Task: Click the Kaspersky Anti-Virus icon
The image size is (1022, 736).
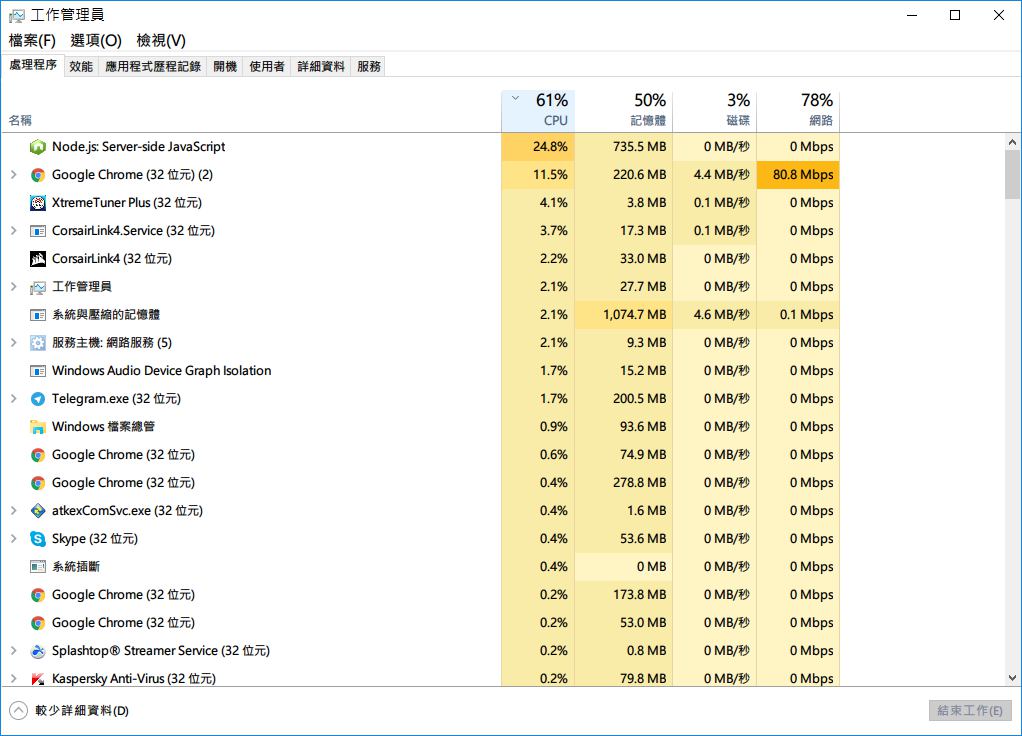Action: (x=38, y=679)
